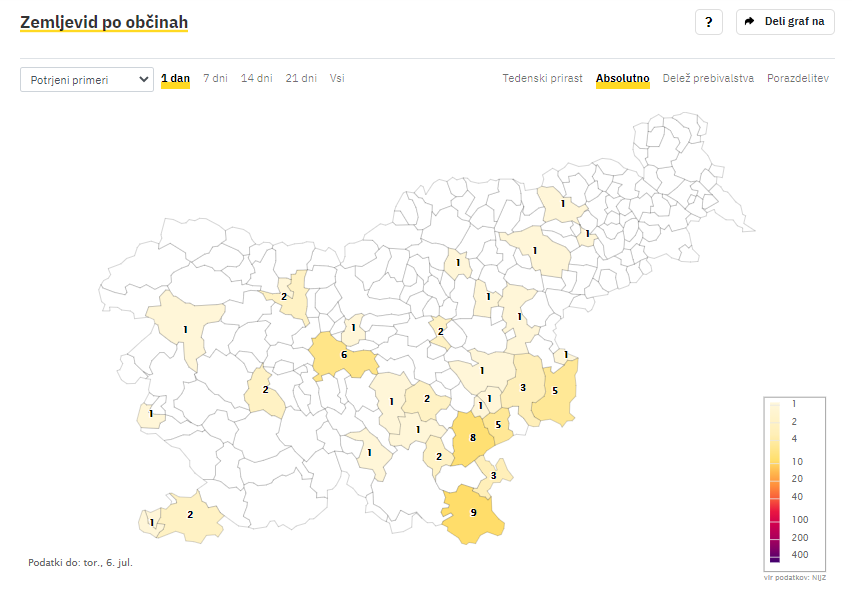Click the Deli graf na button
This screenshot has width=852, height=606.
[785, 22]
